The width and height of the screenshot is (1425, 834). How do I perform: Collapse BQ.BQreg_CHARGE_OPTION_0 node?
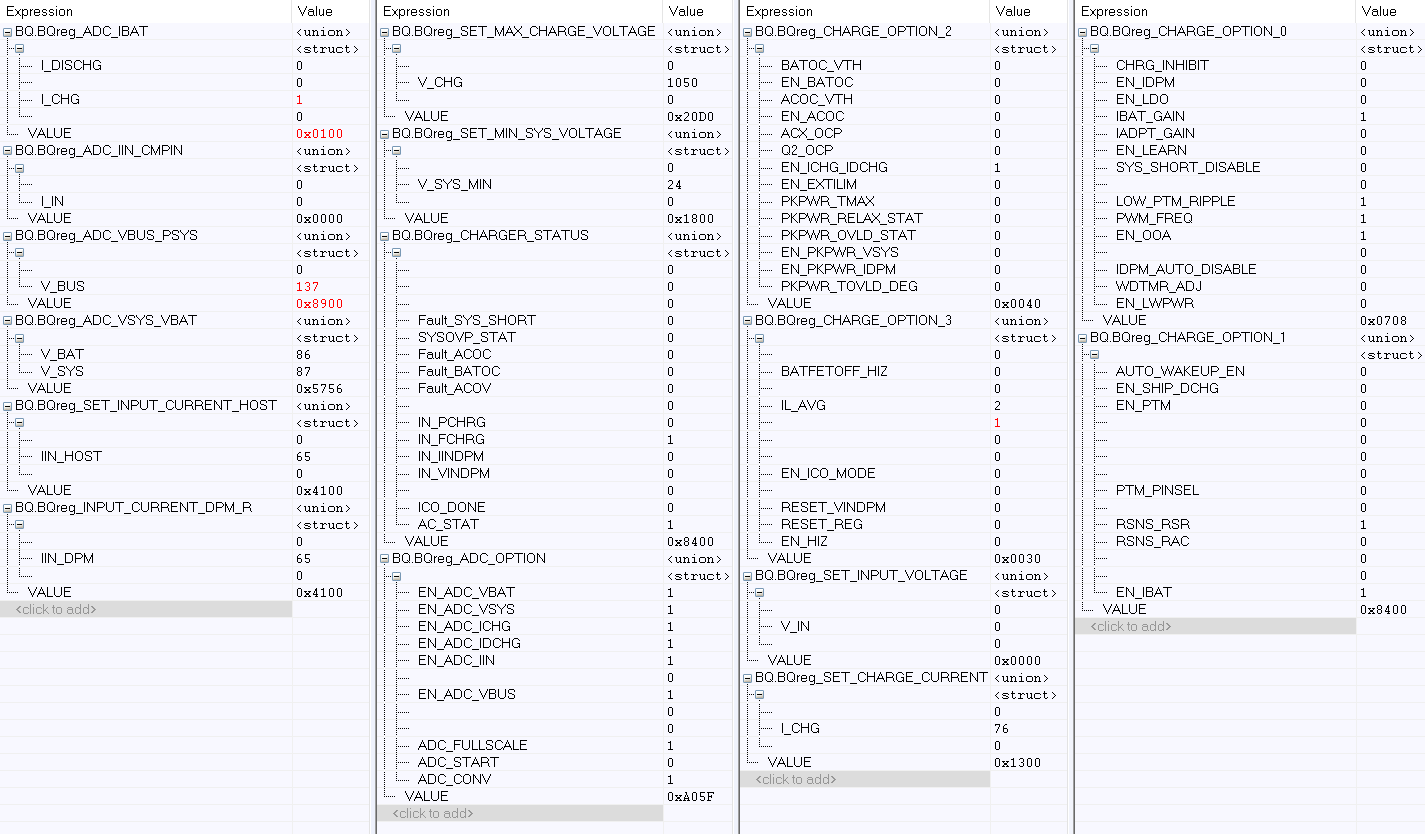coord(1083,32)
